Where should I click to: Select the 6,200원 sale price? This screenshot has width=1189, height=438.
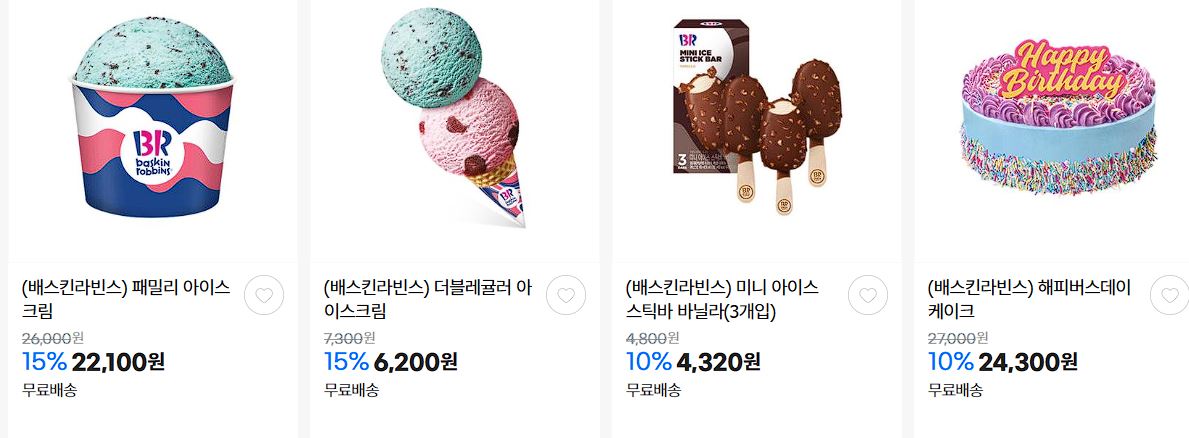tap(416, 362)
